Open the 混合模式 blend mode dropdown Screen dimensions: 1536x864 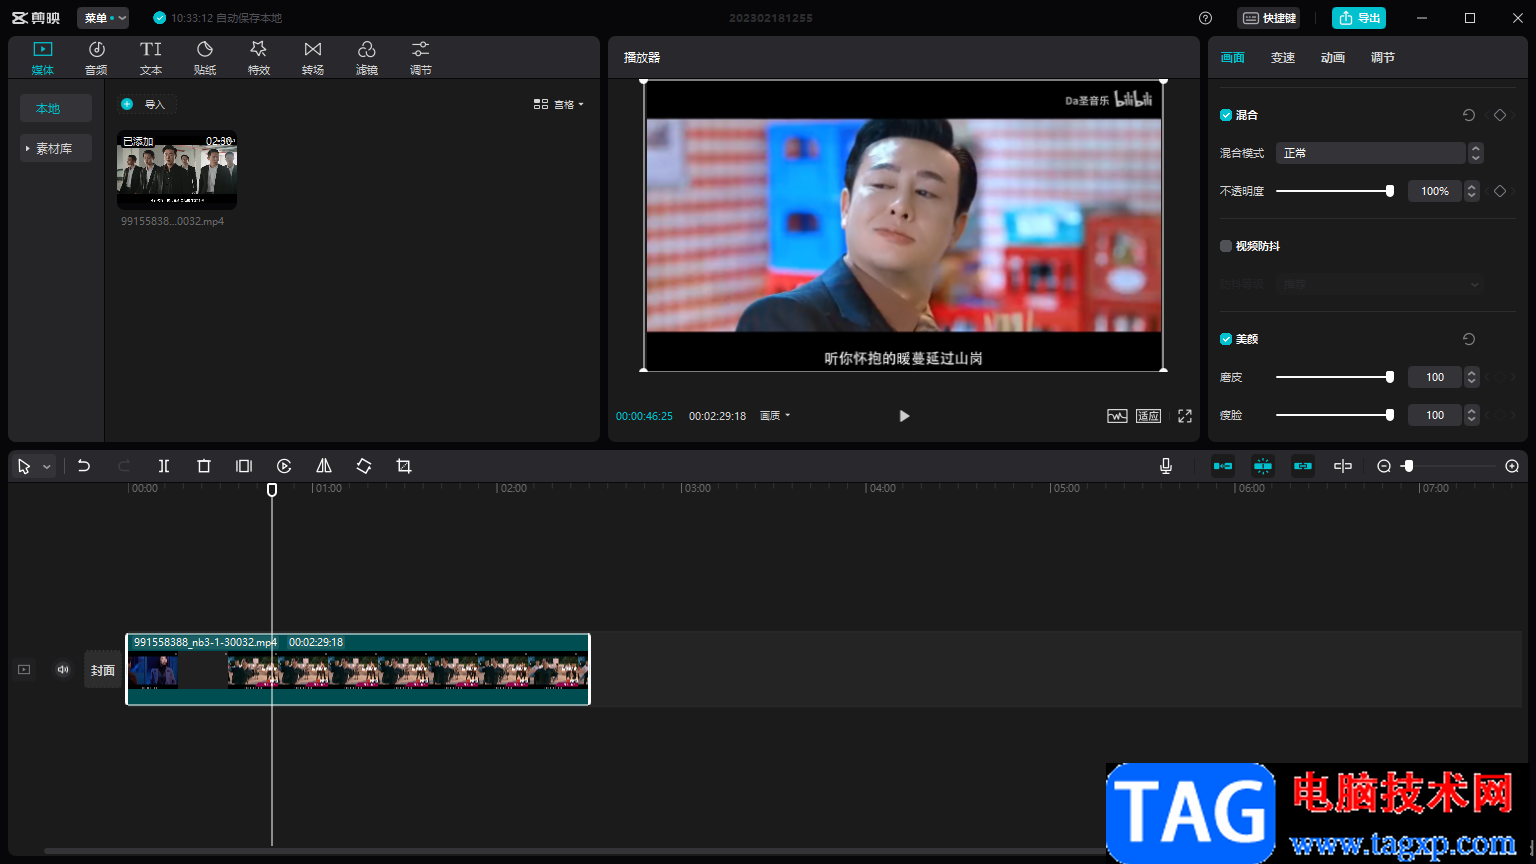pos(1379,153)
